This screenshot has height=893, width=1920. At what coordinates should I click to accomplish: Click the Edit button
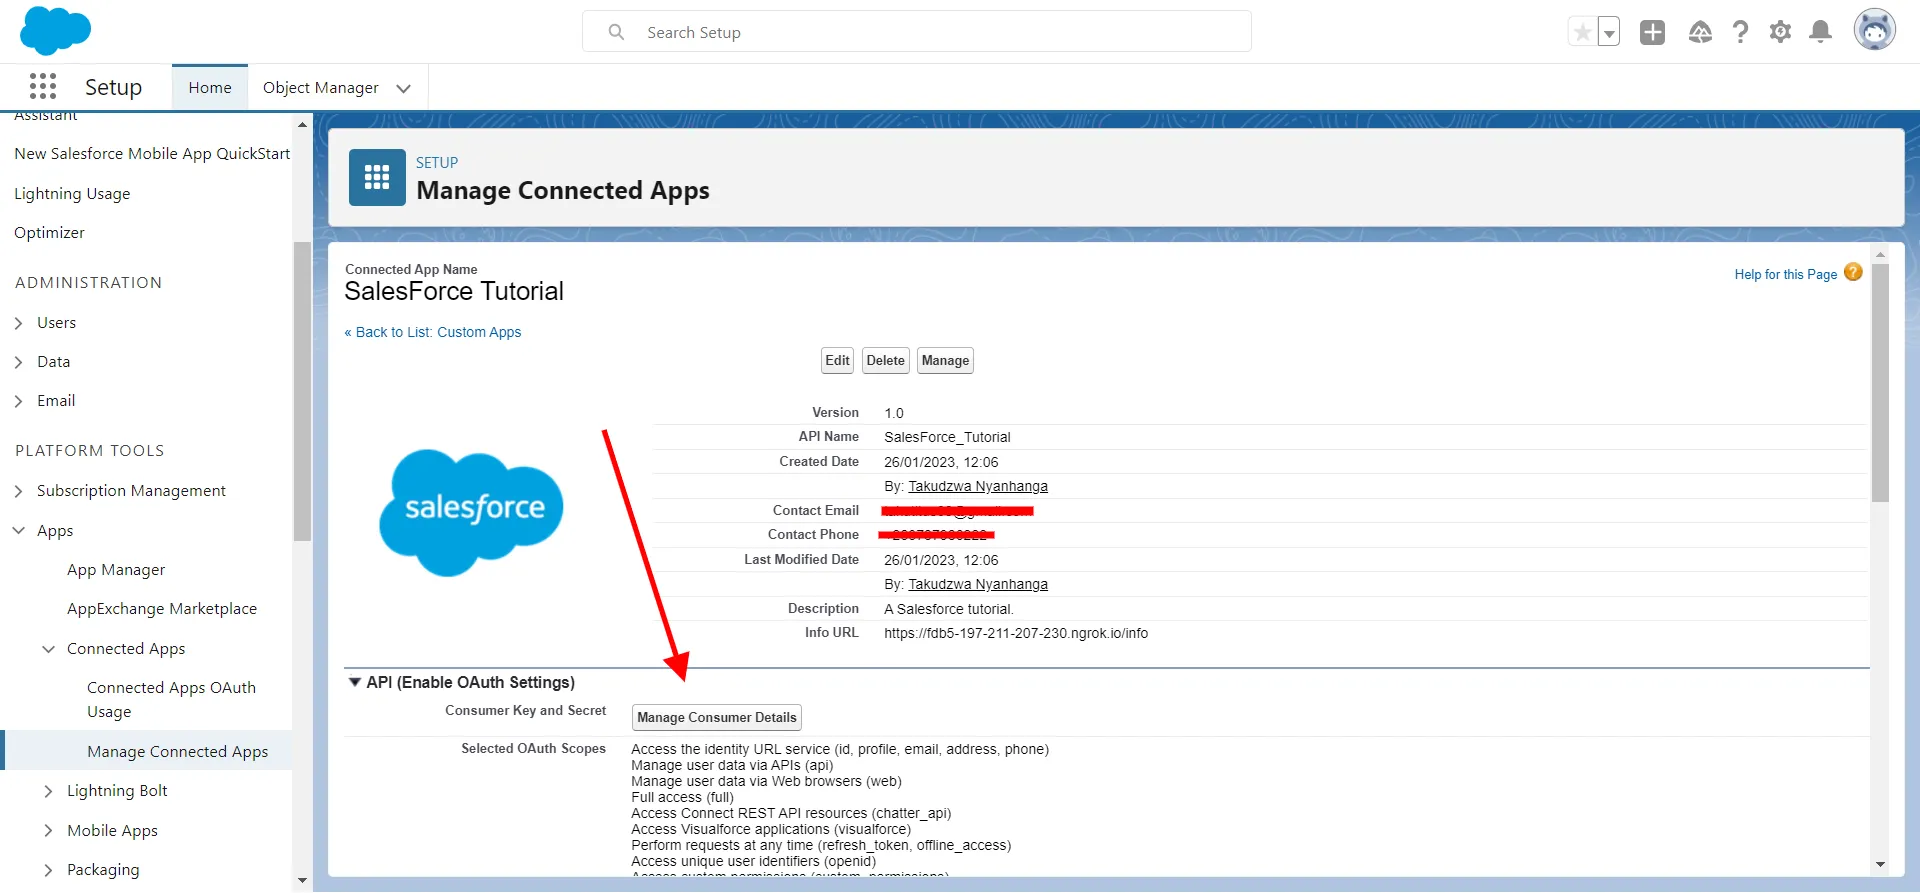[x=838, y=361]
